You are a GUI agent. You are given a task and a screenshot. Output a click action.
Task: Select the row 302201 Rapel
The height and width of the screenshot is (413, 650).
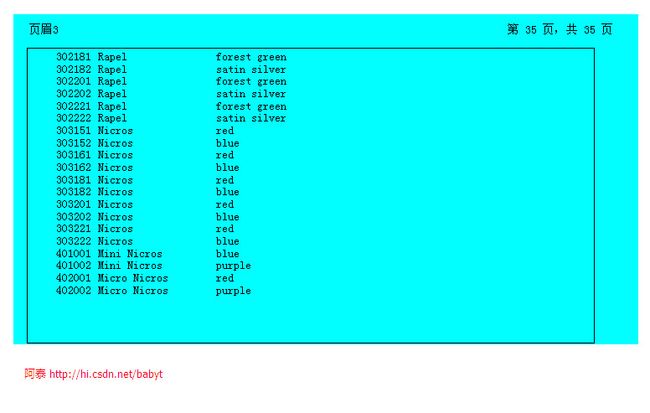coord(171,81)
